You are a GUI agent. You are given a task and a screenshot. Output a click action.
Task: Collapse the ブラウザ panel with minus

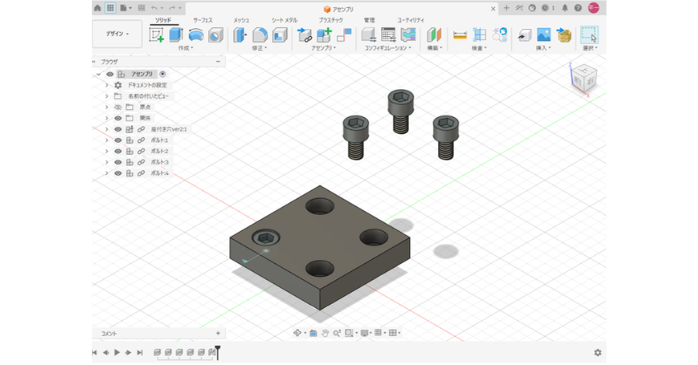(x=218, y=62)
